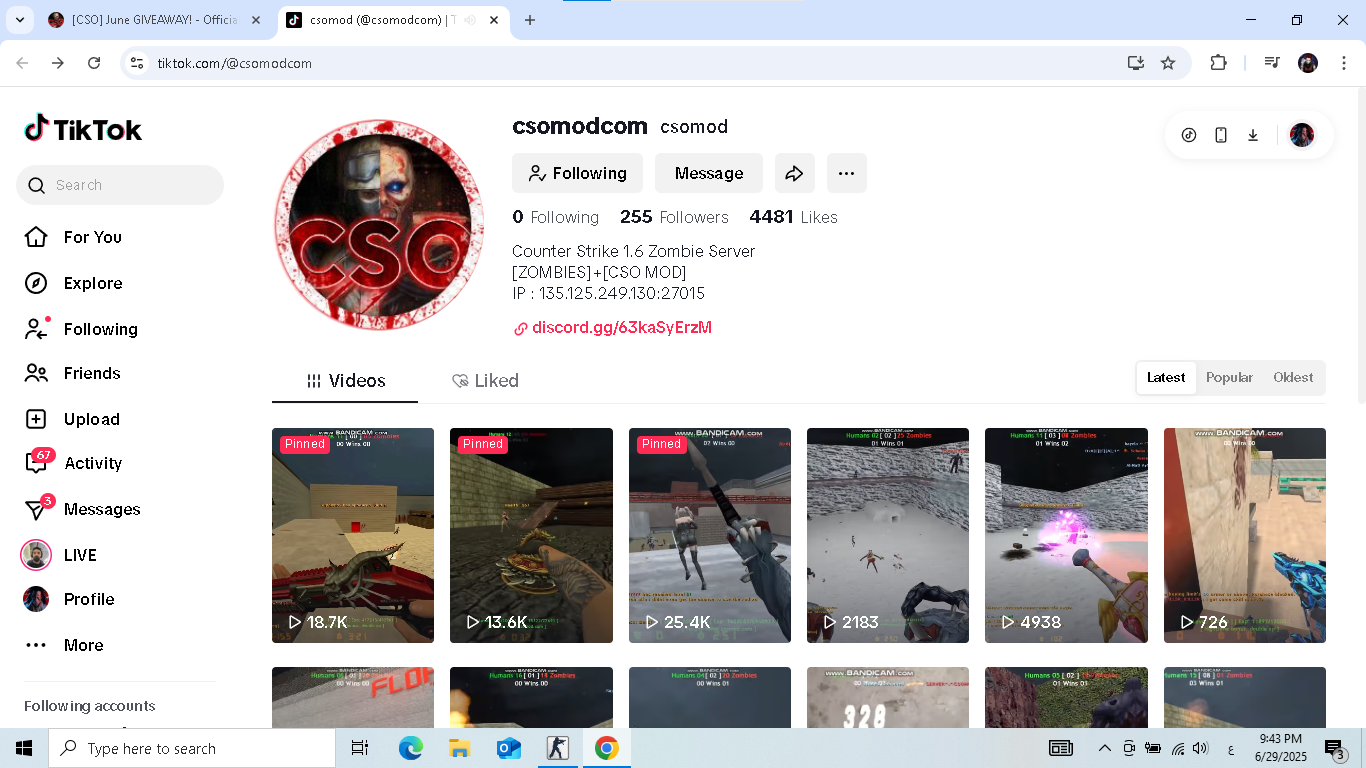Open Chrome's three-dot menu
The image size is (1366, 768).
1343,63
